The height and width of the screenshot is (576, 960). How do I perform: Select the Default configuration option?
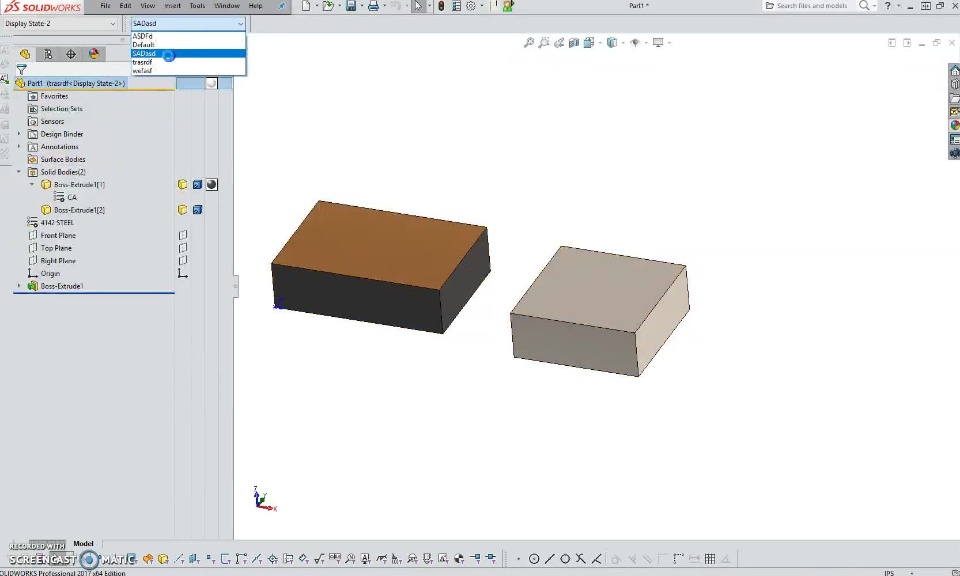point(189,45)
